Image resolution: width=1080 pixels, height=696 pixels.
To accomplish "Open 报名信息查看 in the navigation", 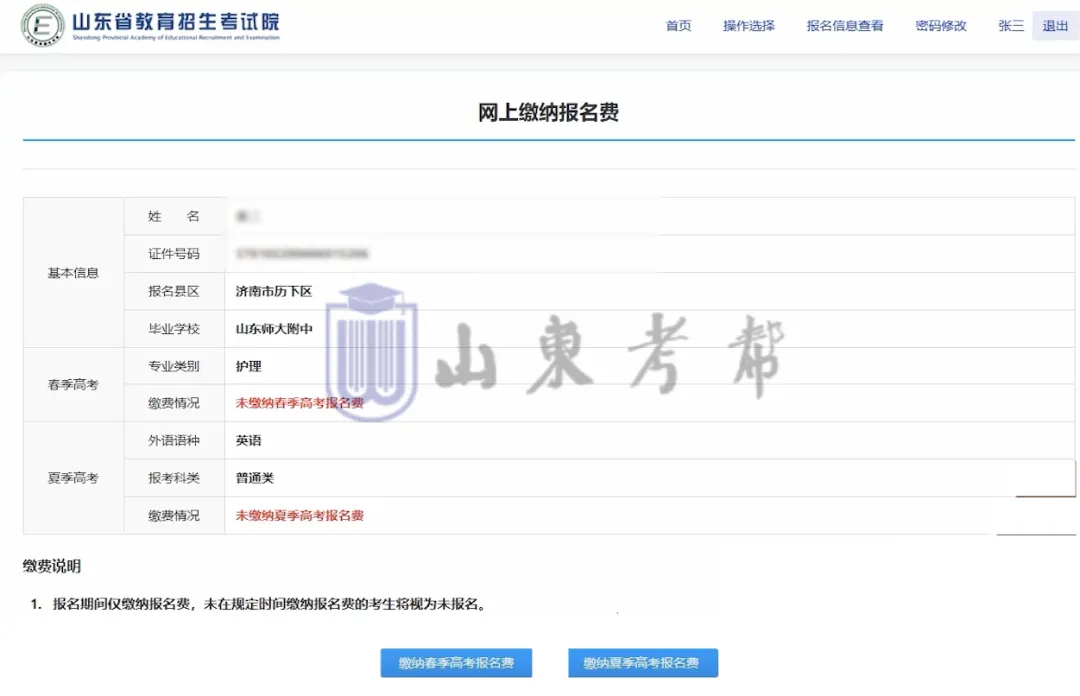I will (844, 26).
